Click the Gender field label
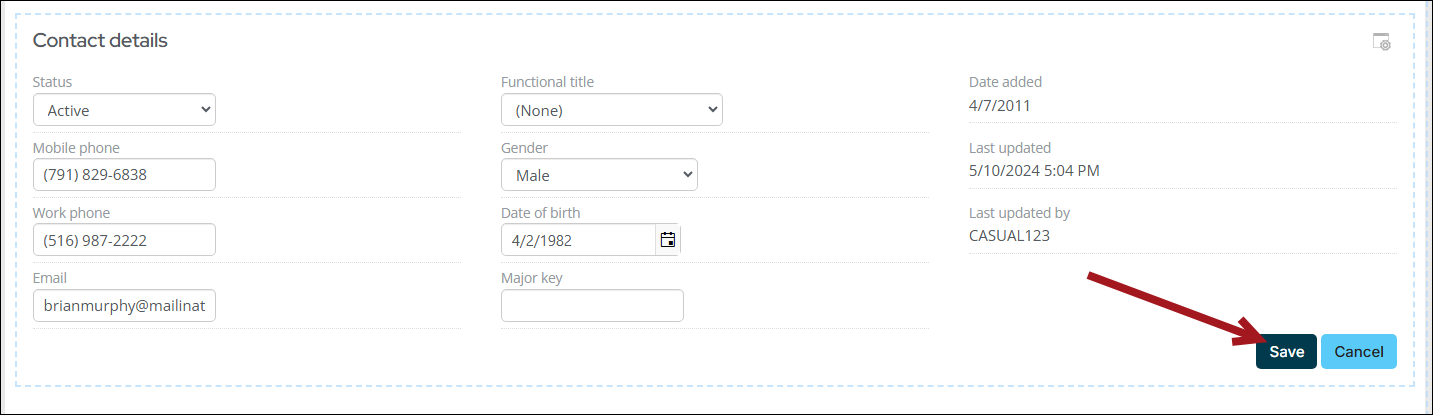The image size is (1433, 415). pos(524,148)
